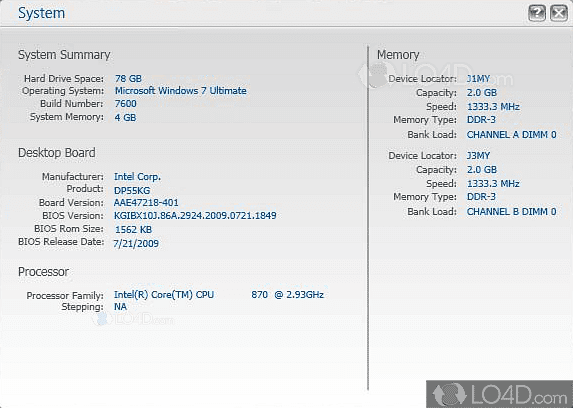Close the System window
Viewport: 573px width, 408px height.
coord(559,13)
